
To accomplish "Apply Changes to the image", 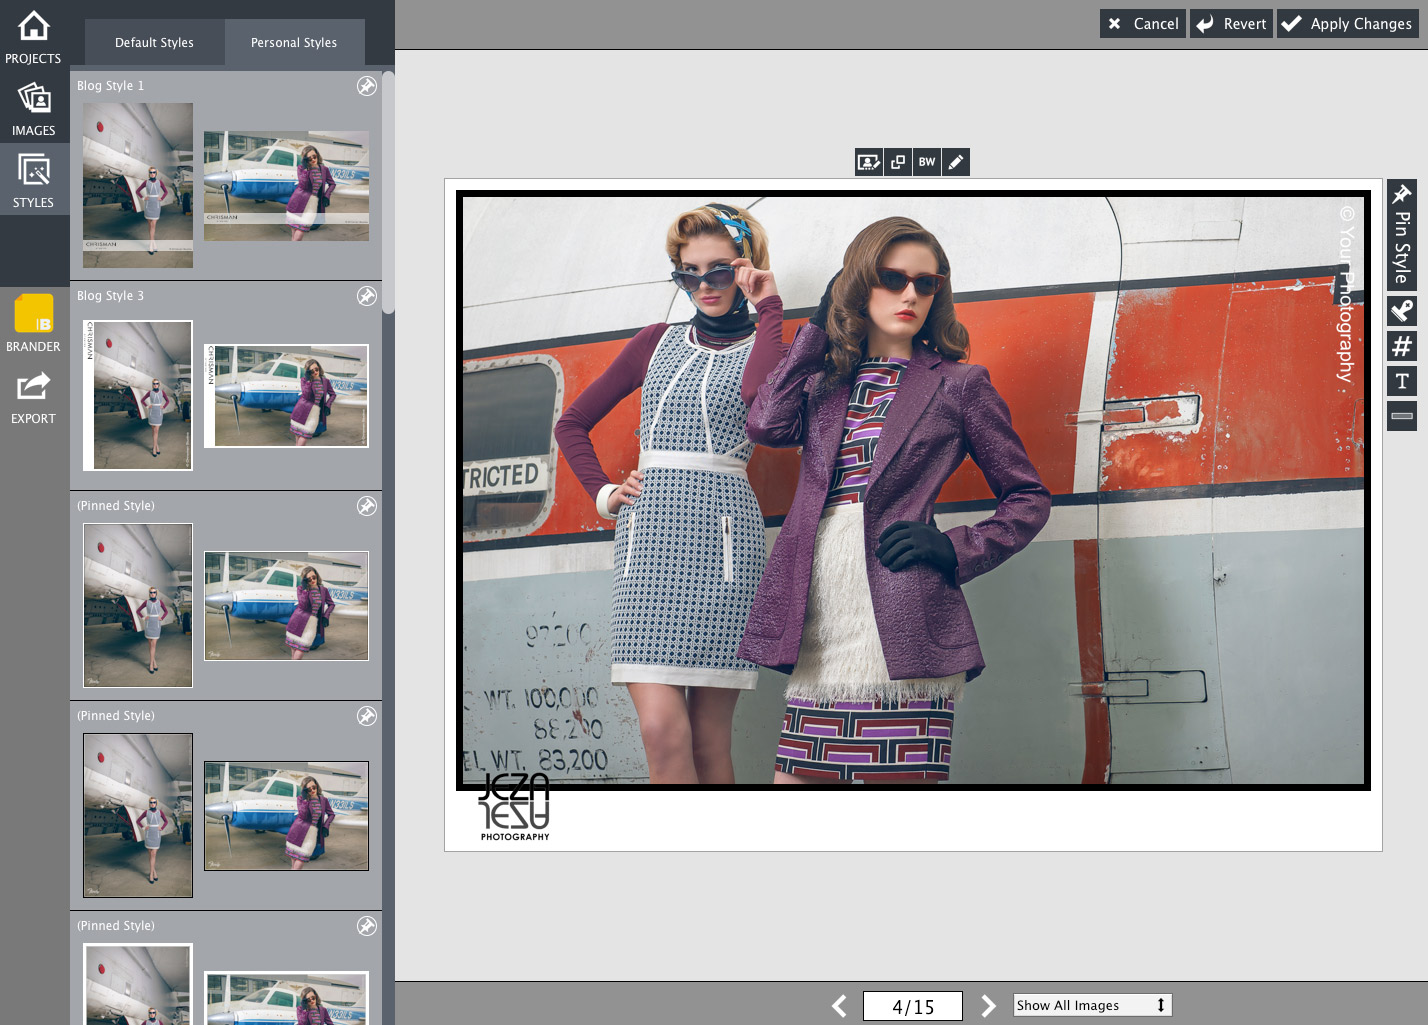I will click(x=1348, y=24).
